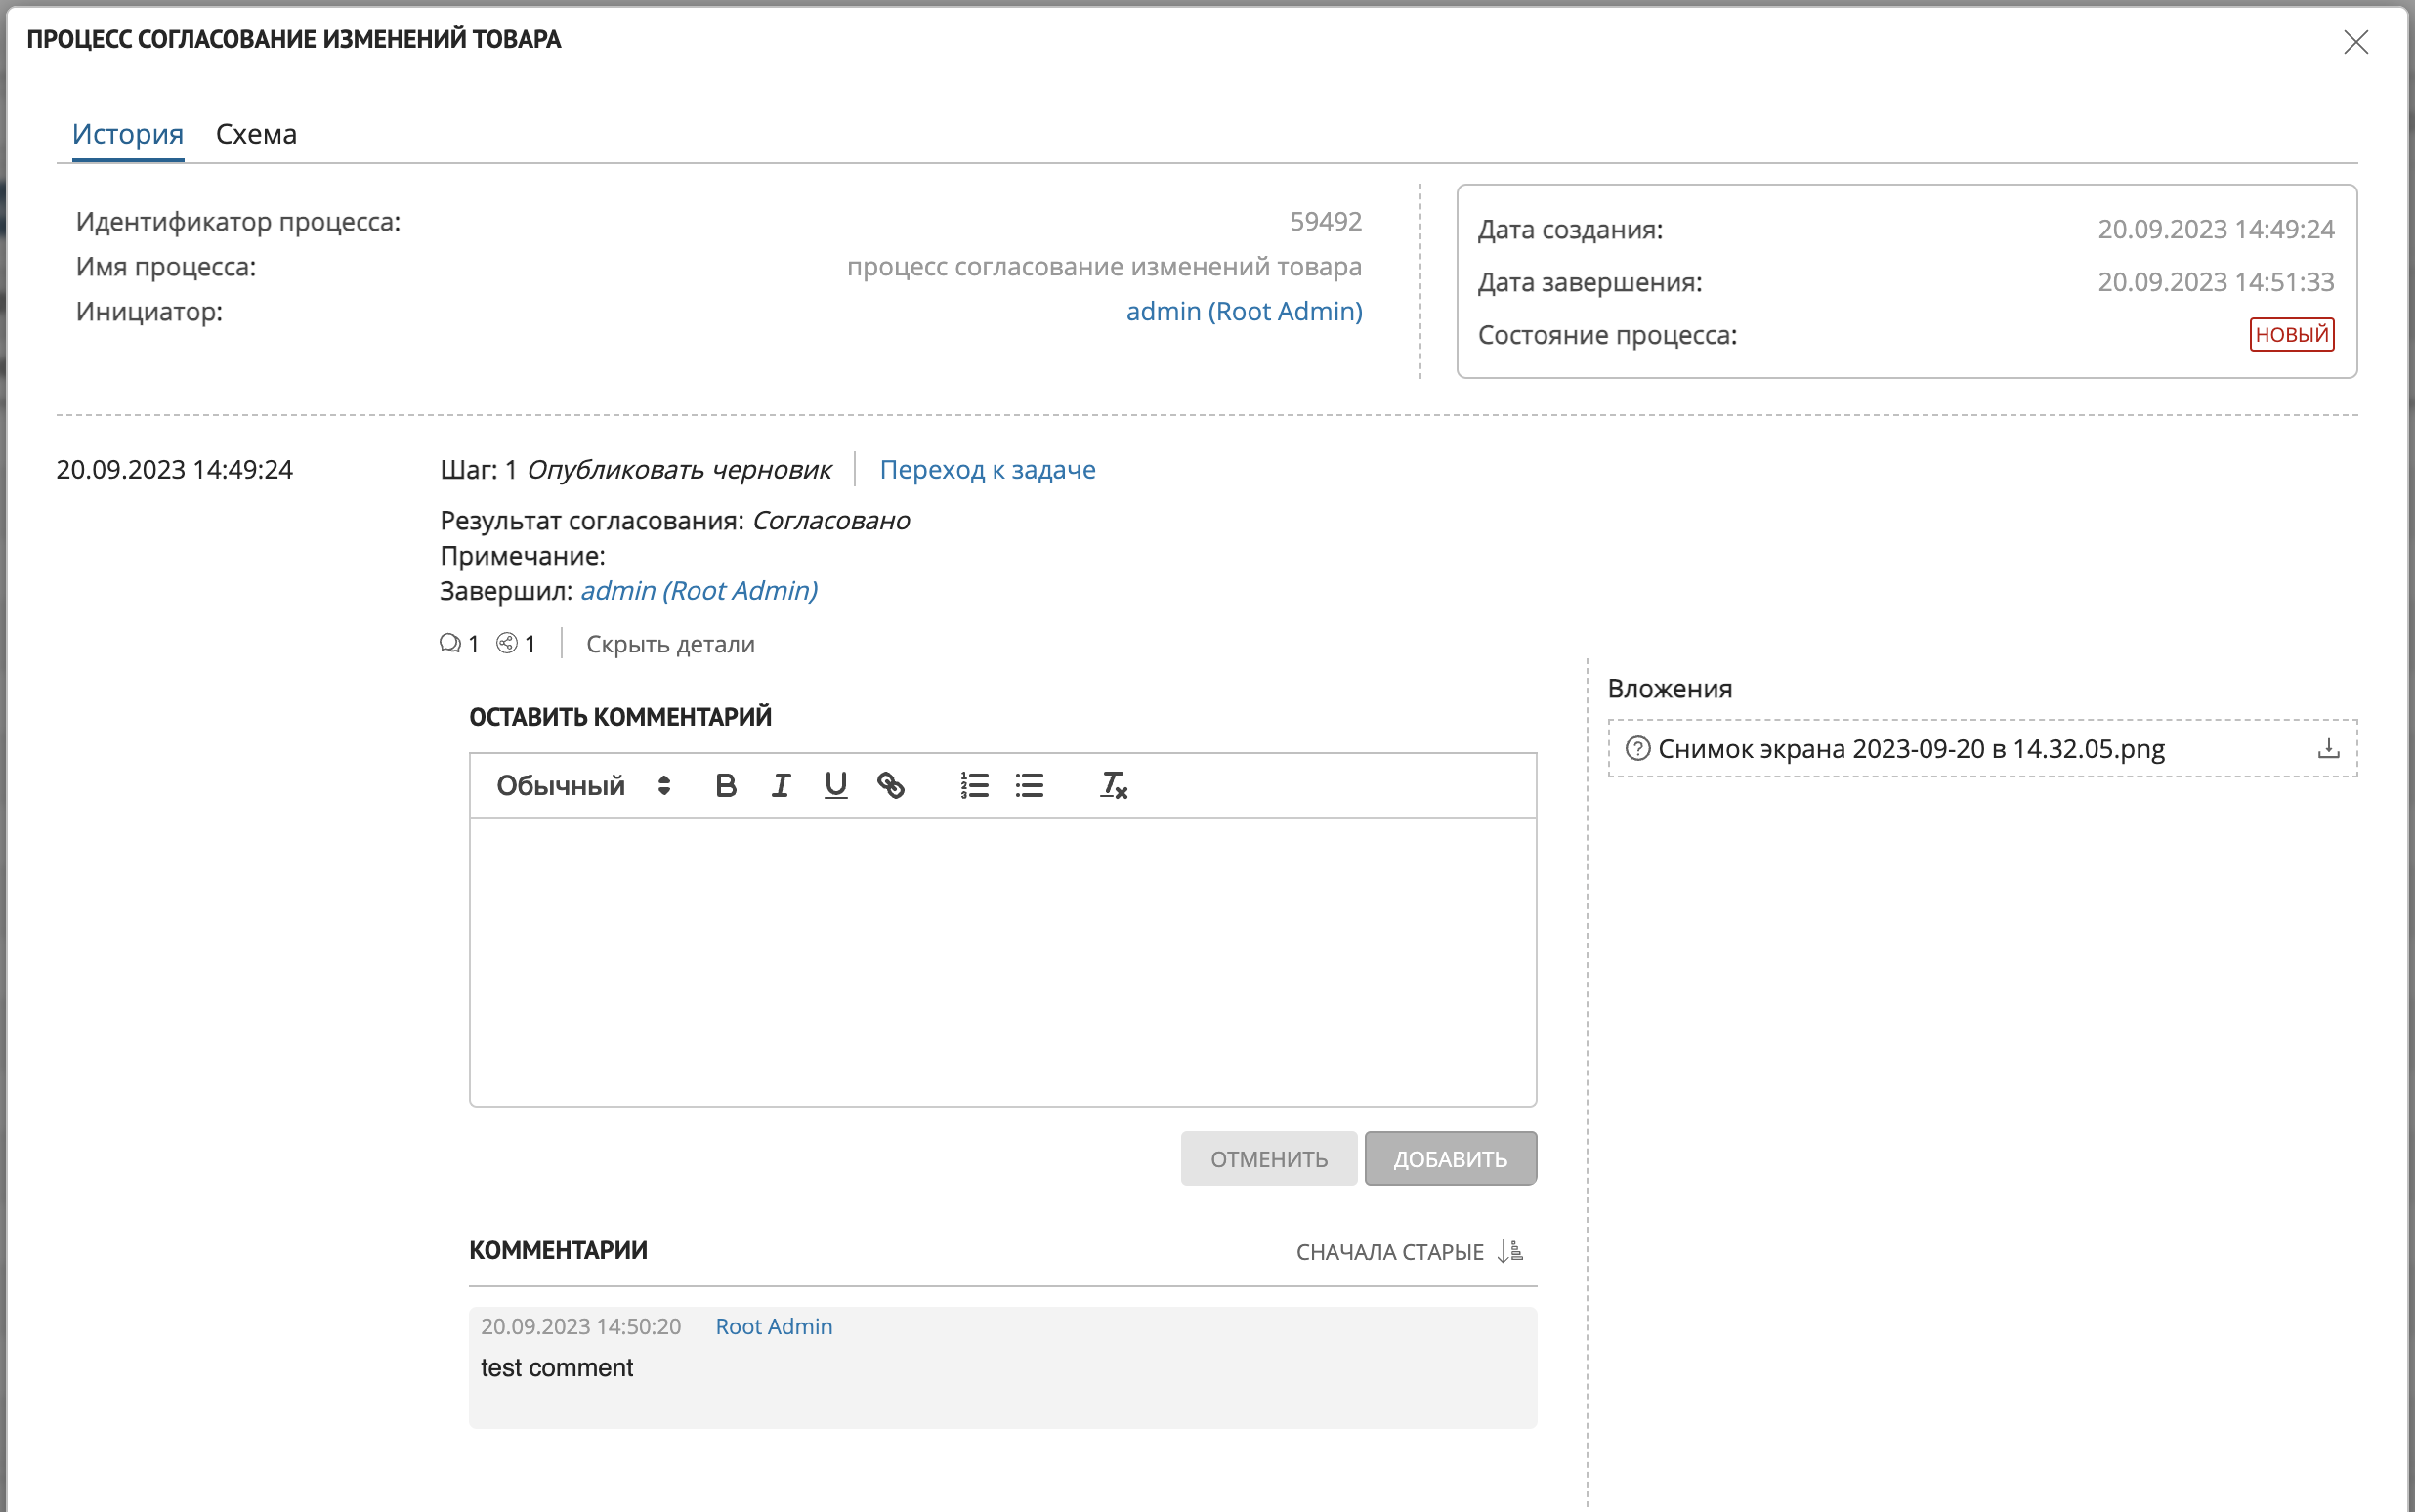Click attachment Снимок экрана 2023-09-20 file name
This screenshot has height=1512, width=2415.
pyautogui.click(x=1911, y=749)
